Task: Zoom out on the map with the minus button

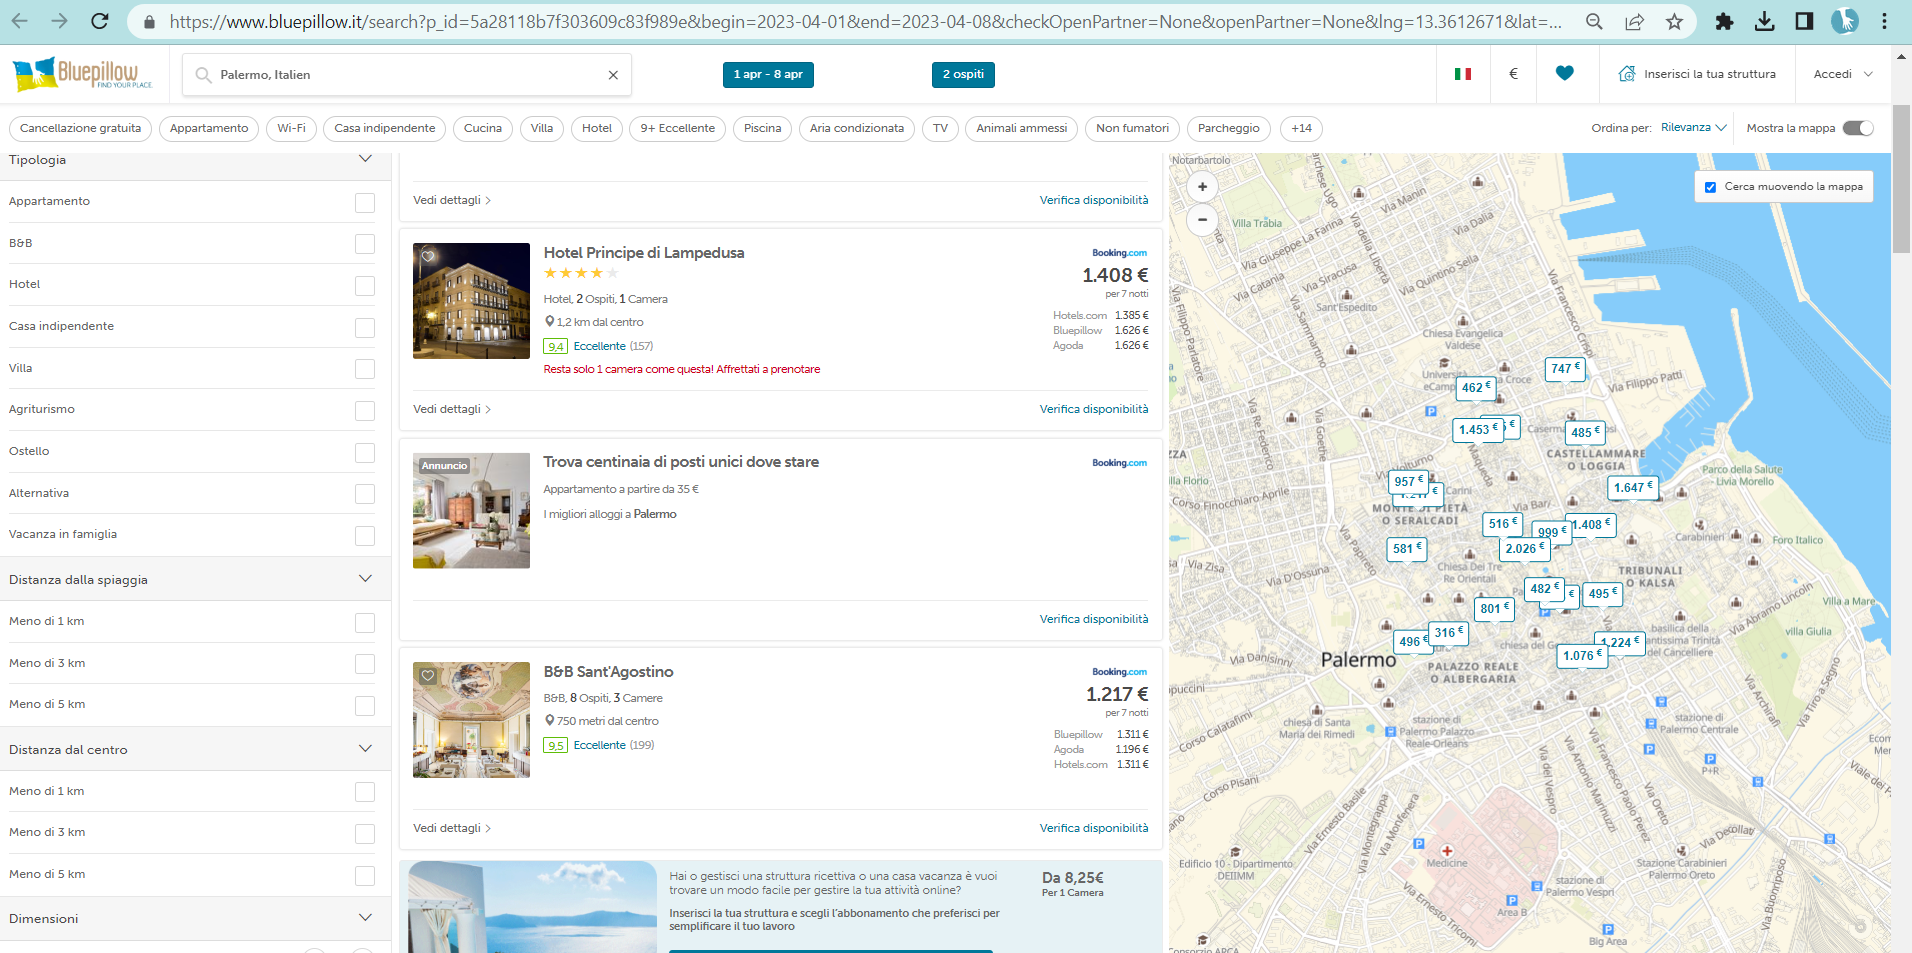Action: tap(1202, 220)
